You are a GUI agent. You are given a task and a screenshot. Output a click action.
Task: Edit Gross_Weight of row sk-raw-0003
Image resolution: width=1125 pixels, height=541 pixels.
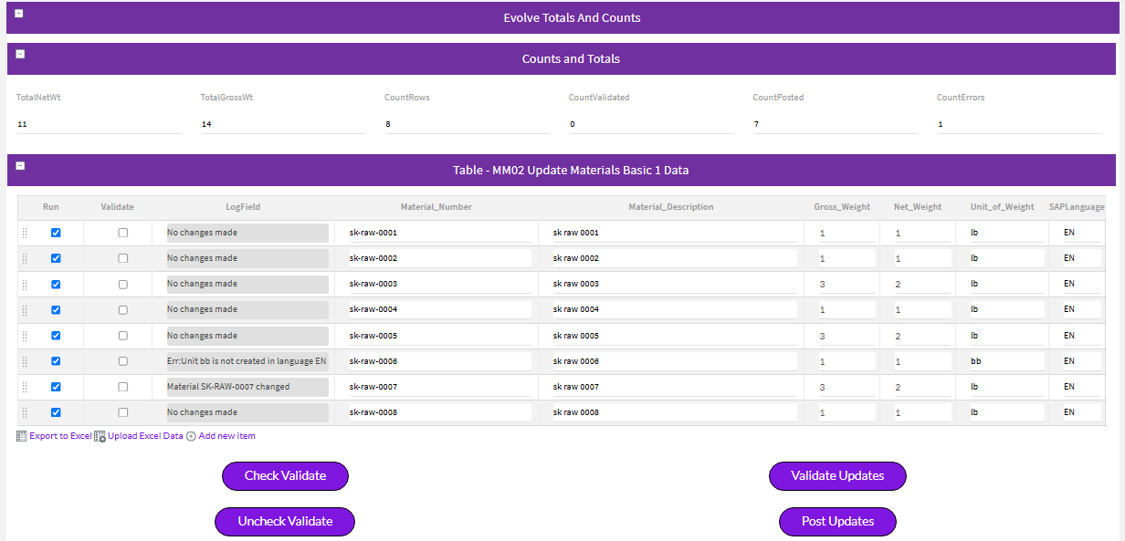point(847,285)
